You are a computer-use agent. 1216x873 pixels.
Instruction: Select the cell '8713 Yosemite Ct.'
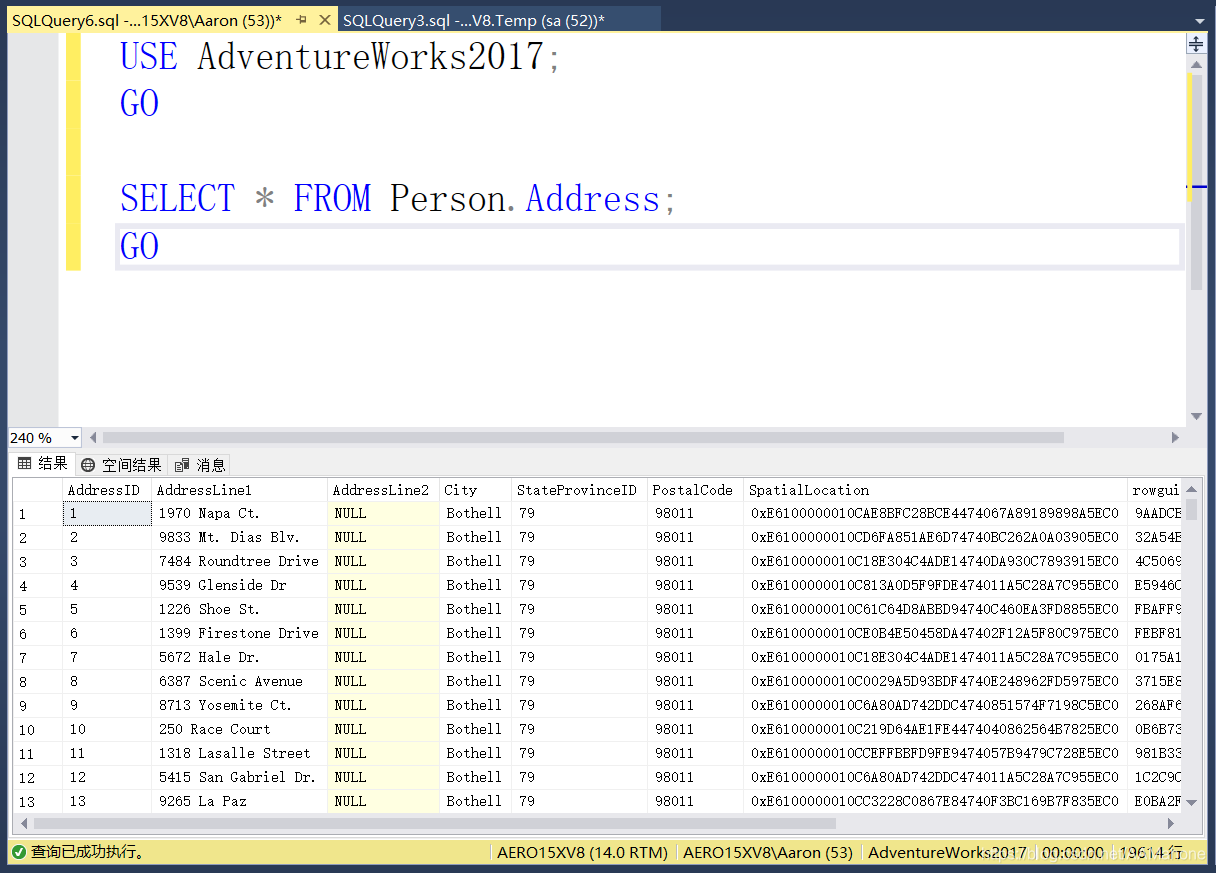pos(239,705)
